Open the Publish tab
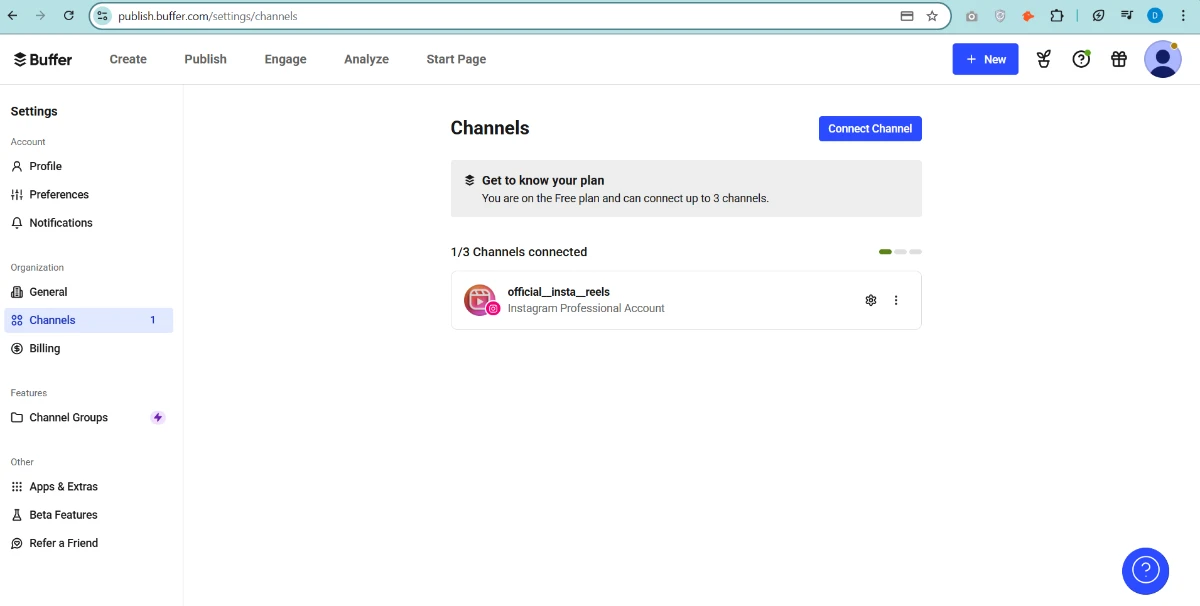The height and width of the screenshot is (606, 1200). [205, 59]
